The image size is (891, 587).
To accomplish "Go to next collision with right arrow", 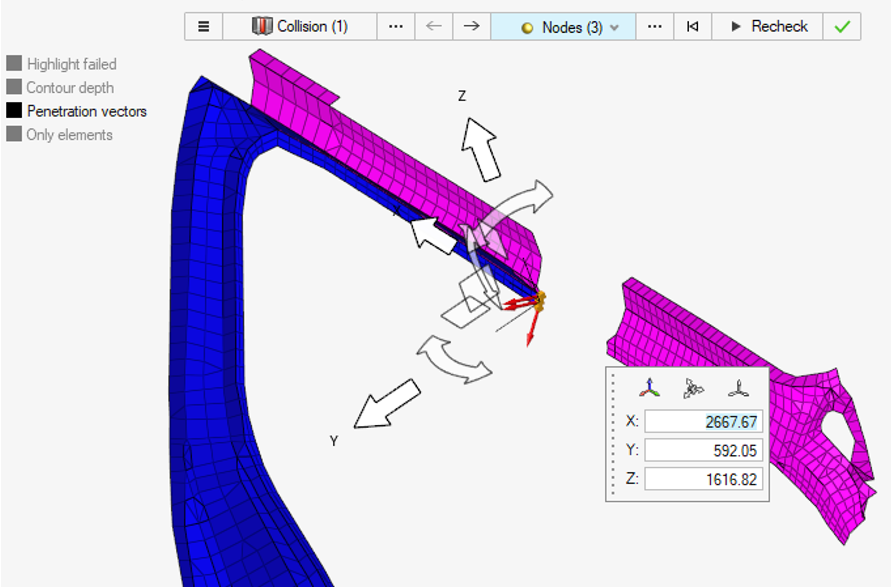I will 471,27.
